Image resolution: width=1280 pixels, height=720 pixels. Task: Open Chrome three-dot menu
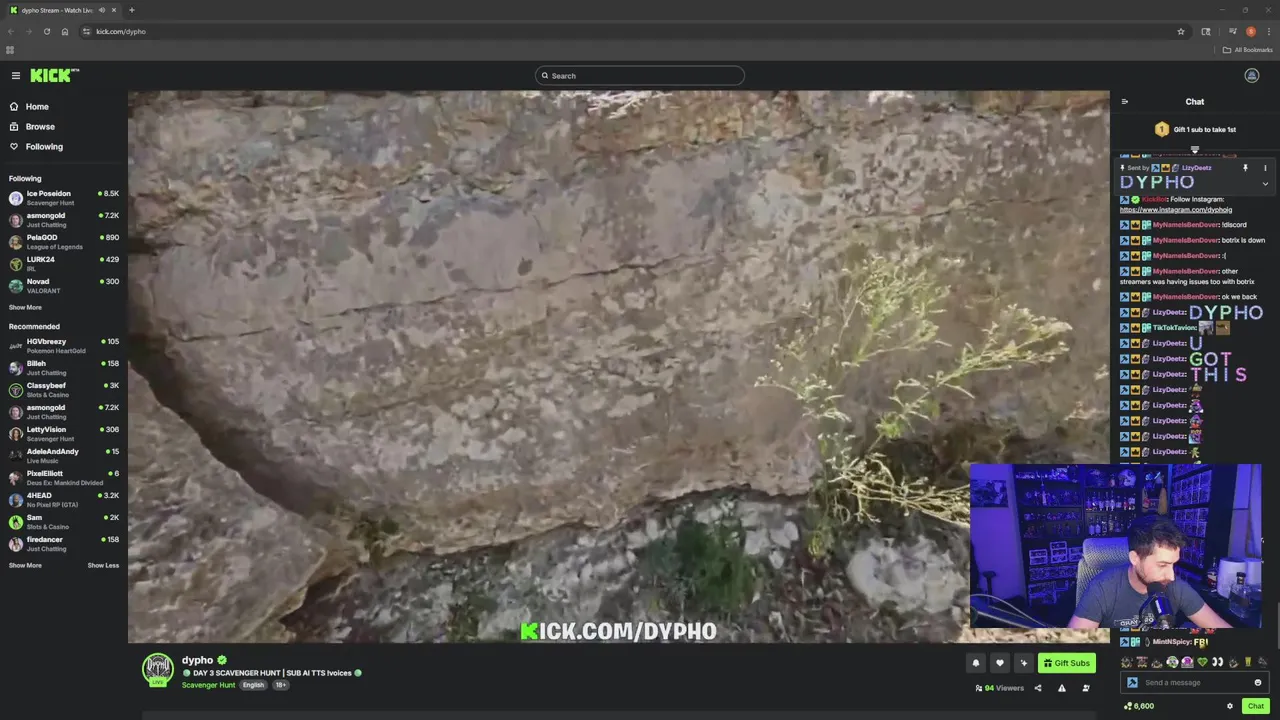(1268, 31)
